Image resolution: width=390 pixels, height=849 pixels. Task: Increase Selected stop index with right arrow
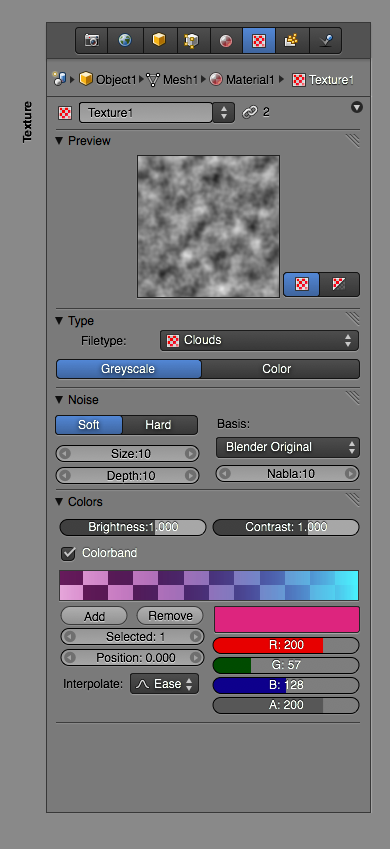[195, 637]
